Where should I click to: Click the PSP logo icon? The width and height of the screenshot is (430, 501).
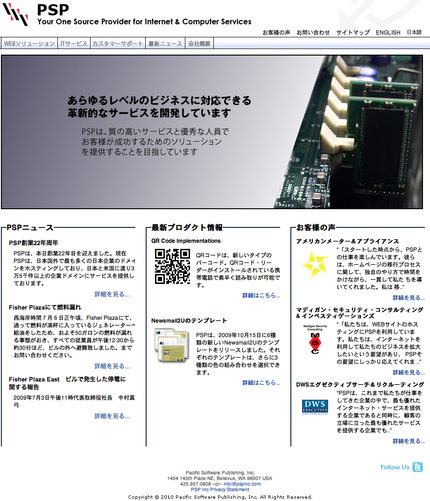pyautogui.click(x=16, y=14)
